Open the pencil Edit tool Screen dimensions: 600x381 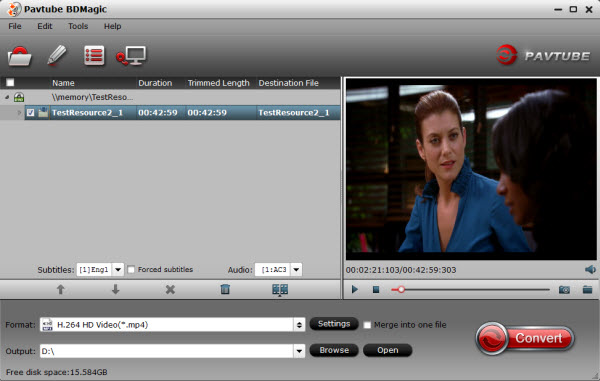click(x=57, y=55)
